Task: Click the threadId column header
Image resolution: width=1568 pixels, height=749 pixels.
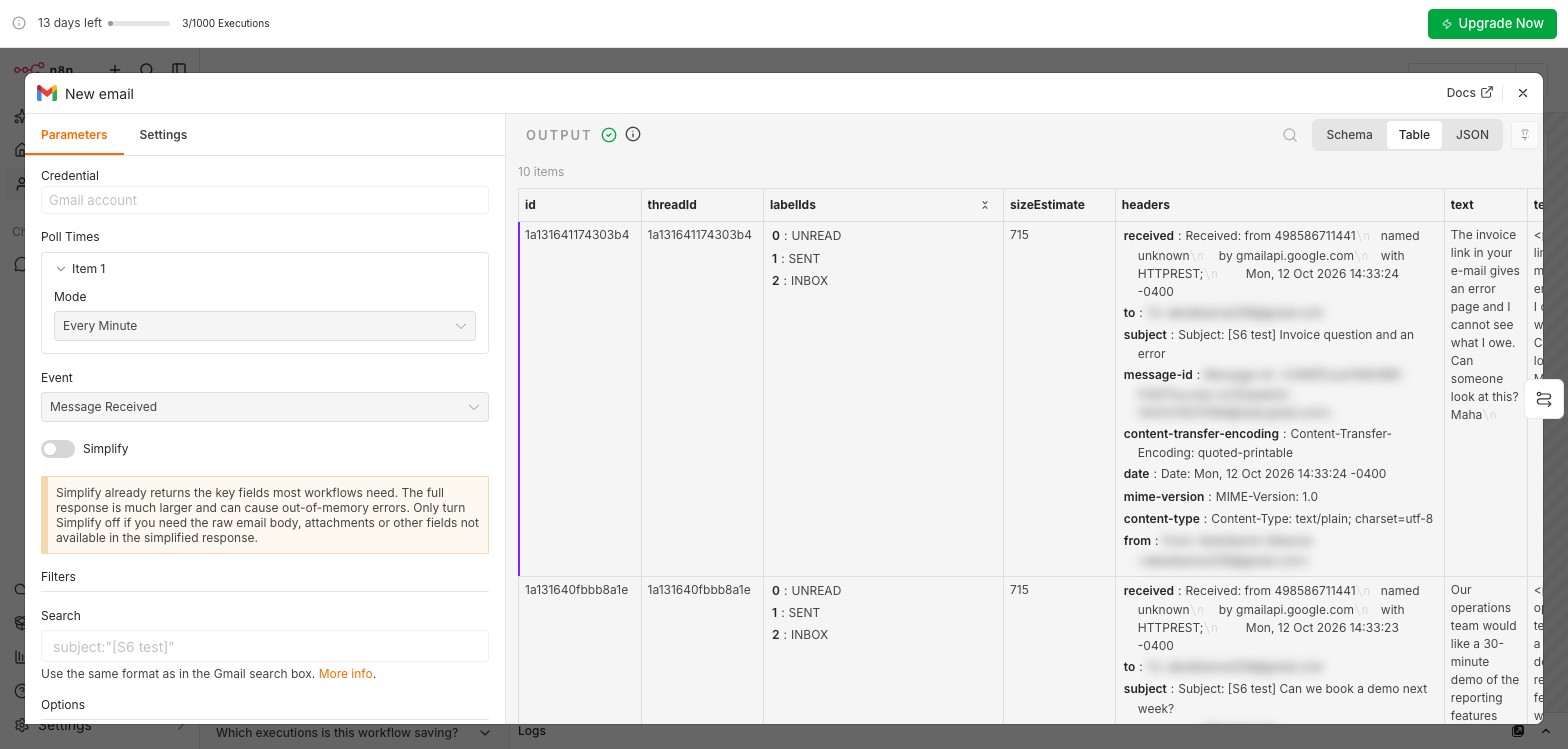Action: click(x=702, y=205)
